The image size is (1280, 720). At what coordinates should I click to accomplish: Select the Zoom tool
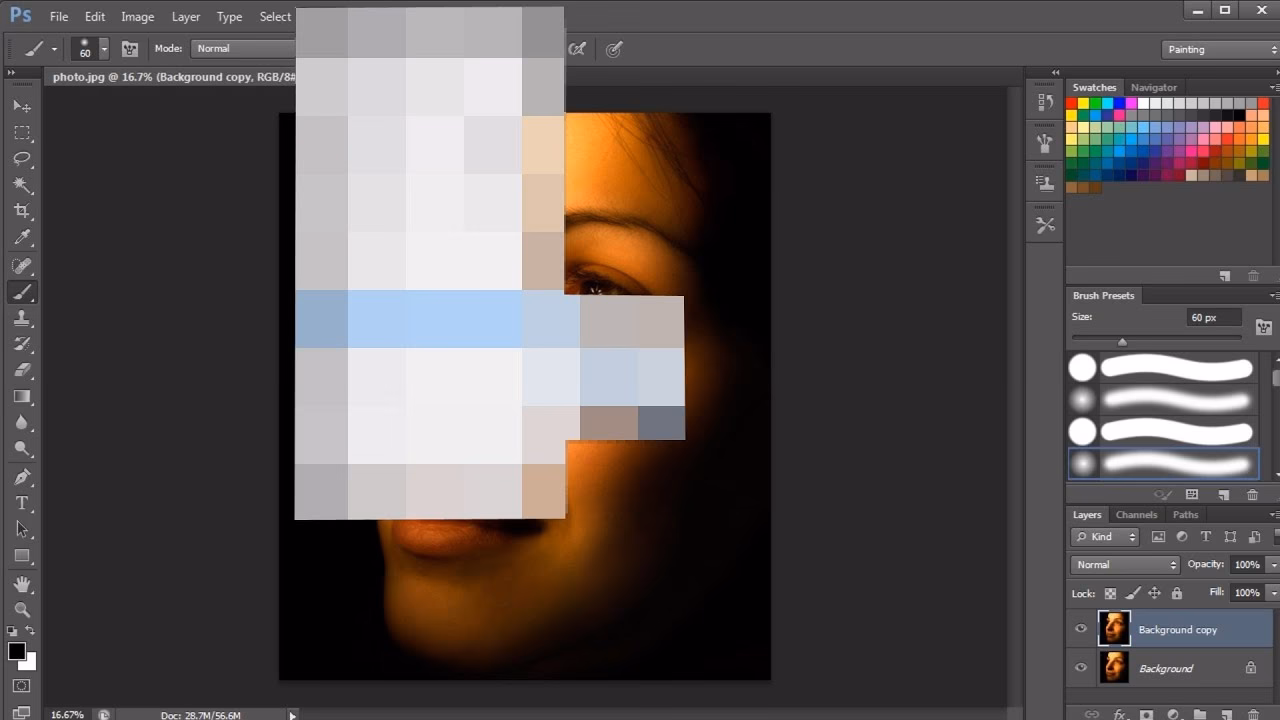coord(22,608)
